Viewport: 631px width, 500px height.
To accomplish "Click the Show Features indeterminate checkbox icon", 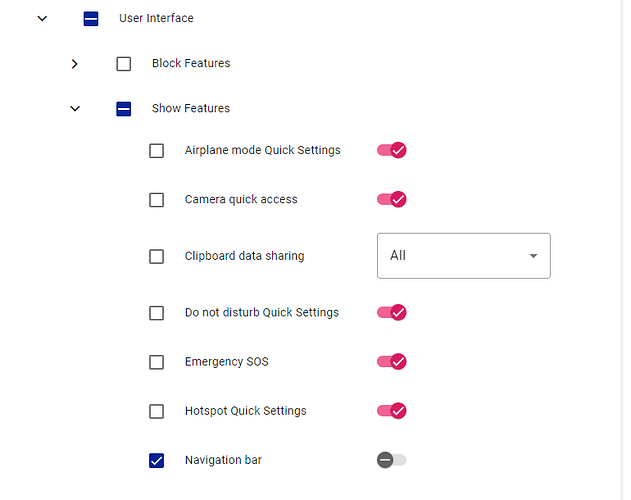I will tap(124, 109).
